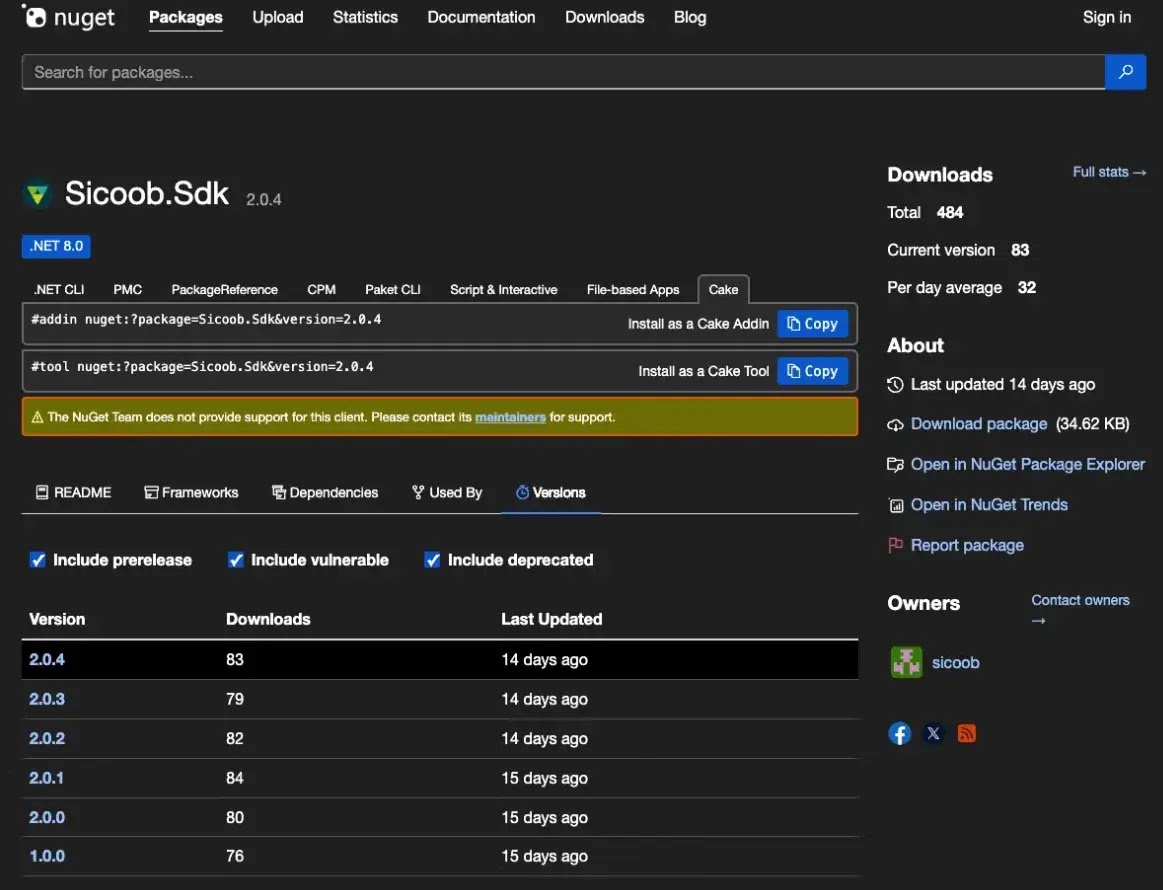Open the sicoob owner profile link
The height and width of the screenshot is (890, 1163).
[955, 662]
